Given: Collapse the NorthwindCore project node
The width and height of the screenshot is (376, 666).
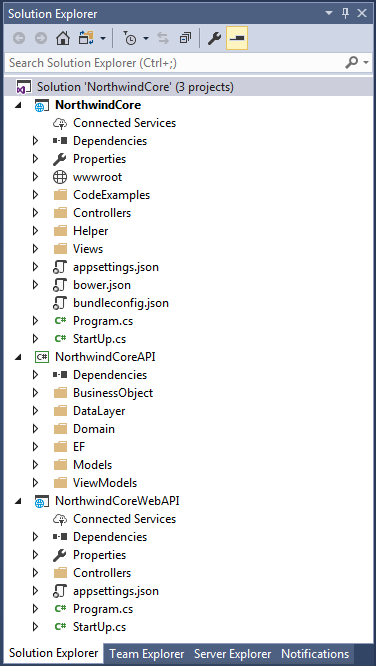Looking at the screenshot, I should pyautogui.click(x=17, y=105).
